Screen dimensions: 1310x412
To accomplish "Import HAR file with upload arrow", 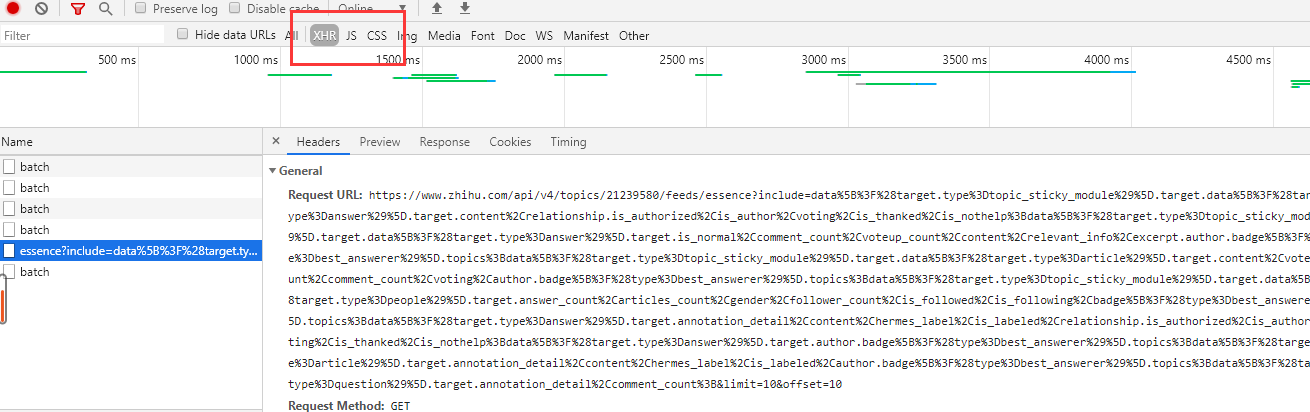I will point(436,8).
